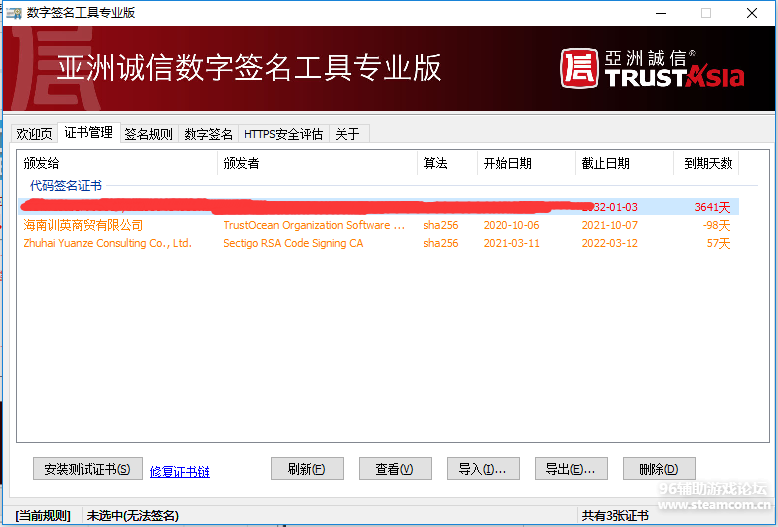Sort by 到期天数 column header
This screenshot has height=527, width=778.
coord(707,163)
